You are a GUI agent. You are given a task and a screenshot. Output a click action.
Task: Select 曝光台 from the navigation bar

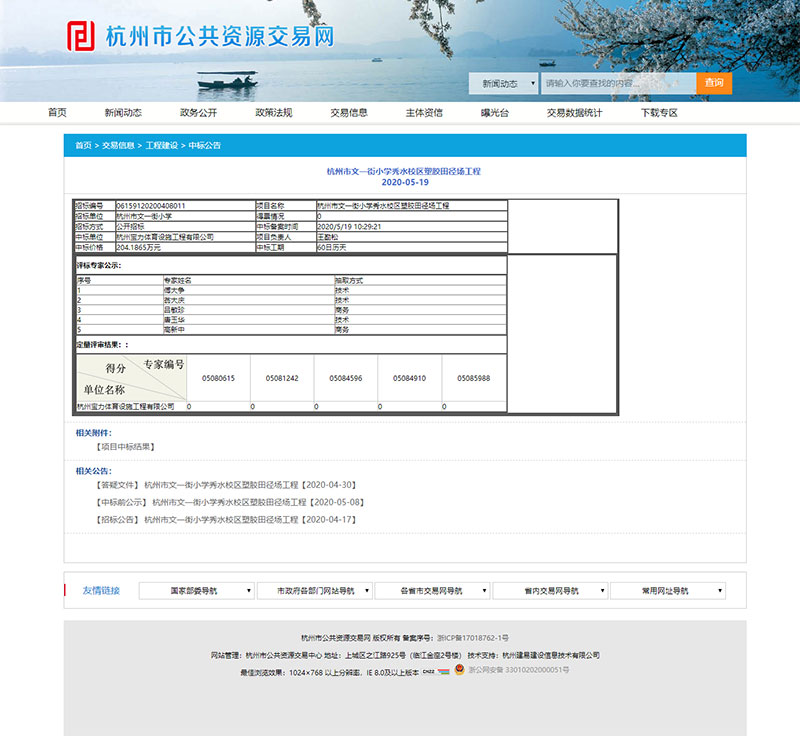click(495, 113)
